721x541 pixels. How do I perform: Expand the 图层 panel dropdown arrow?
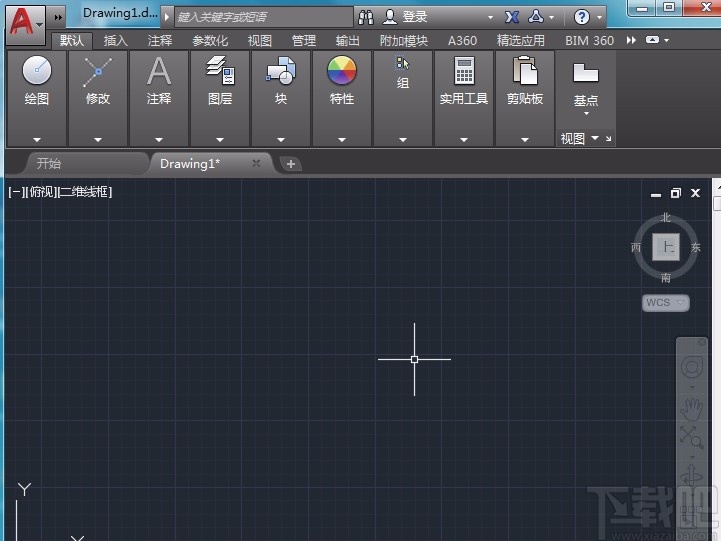tap(220, 139)
